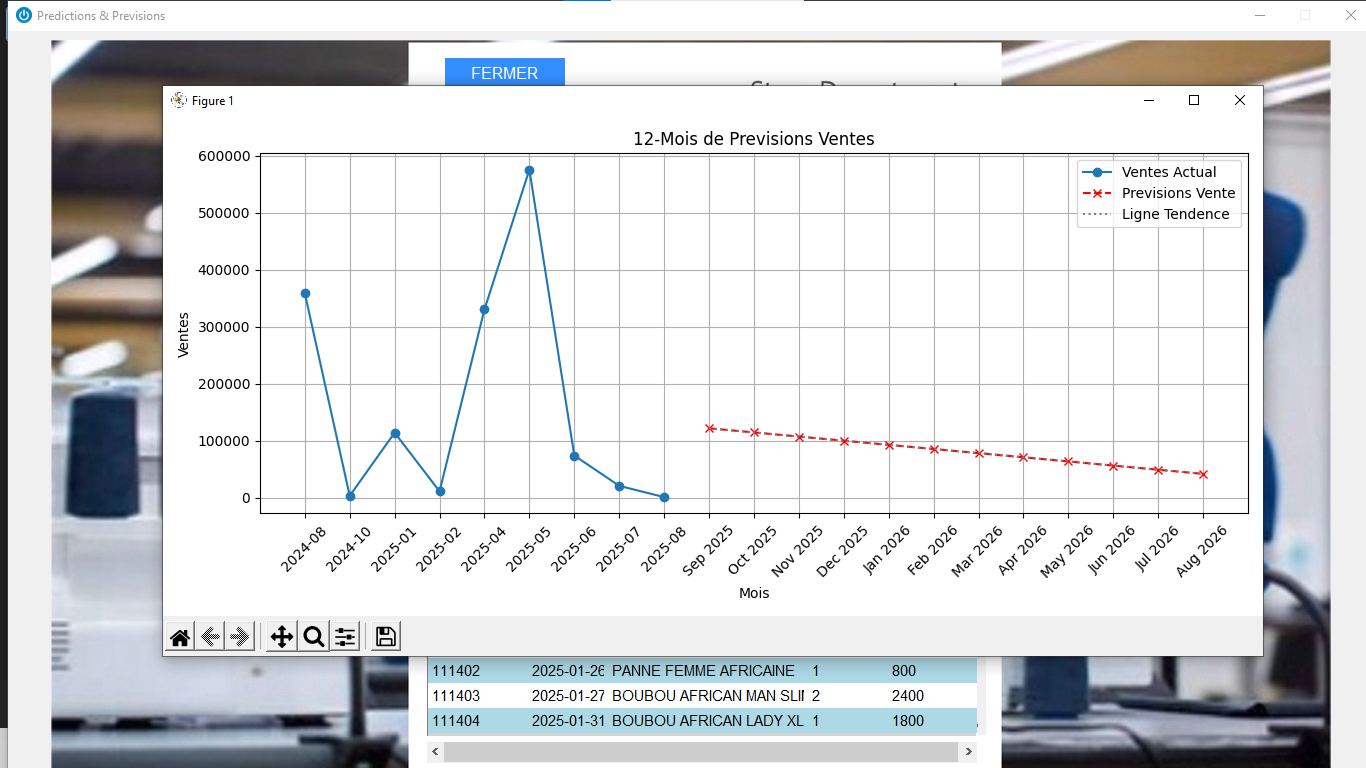Click the horizontal scrollbar left arrow
Image resolution: width=1366 pixels, height=768 pixels.
435,751
